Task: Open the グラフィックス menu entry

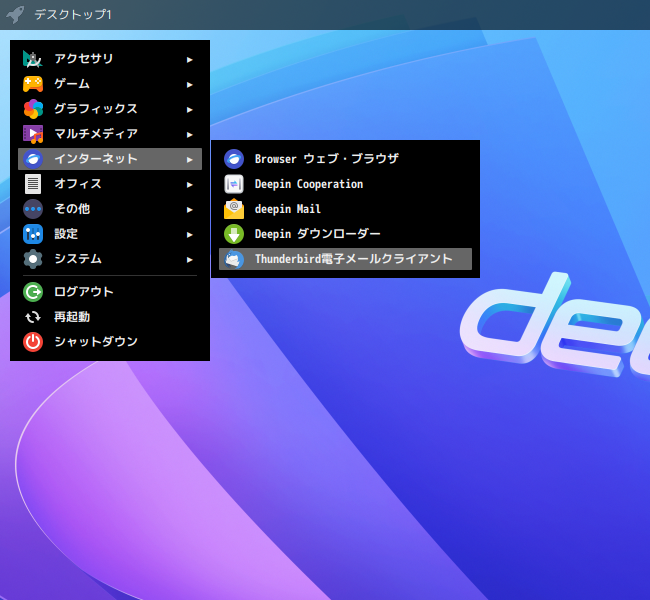Action: pyautogui.click(x=110, y=109)
